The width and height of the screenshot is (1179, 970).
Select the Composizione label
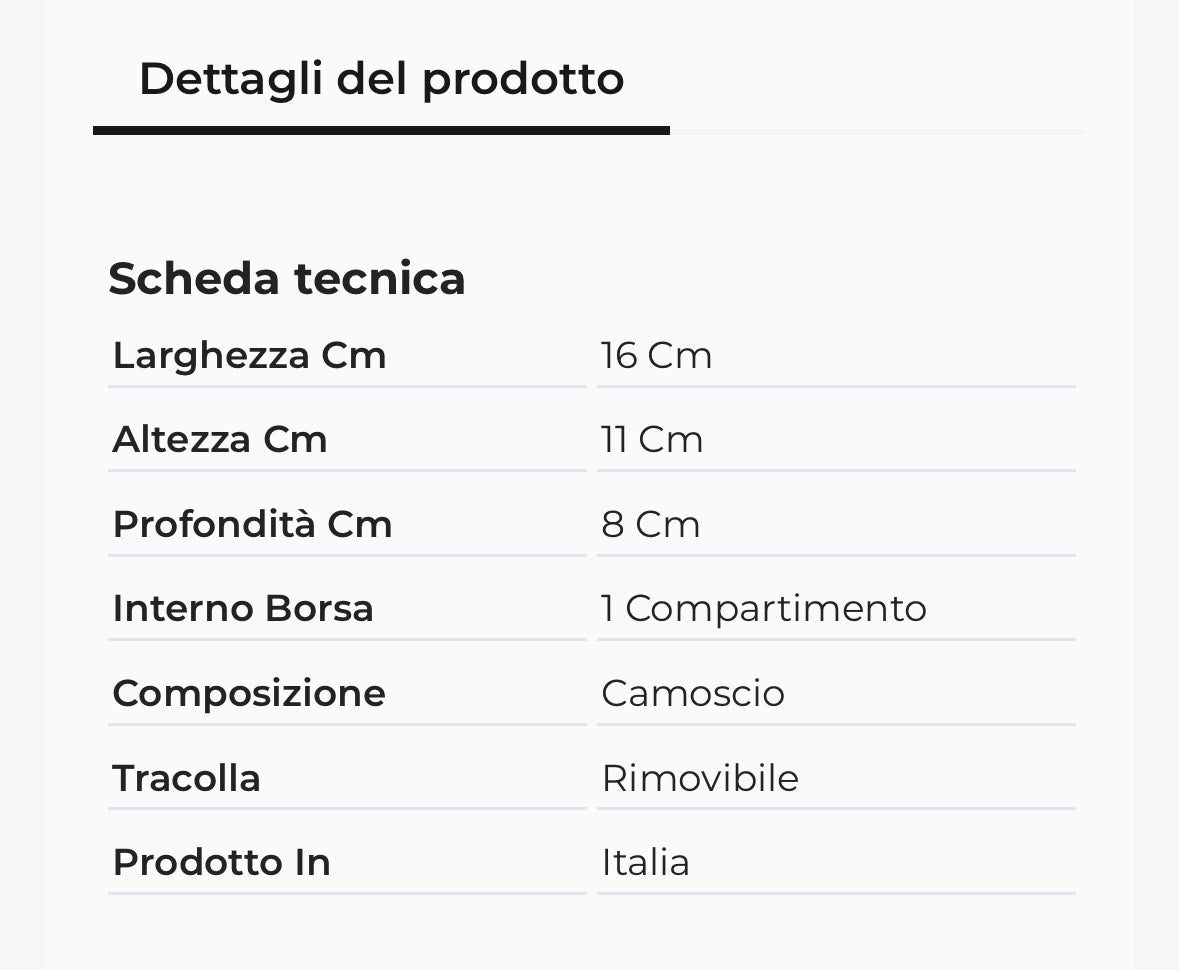click(249, 693)
